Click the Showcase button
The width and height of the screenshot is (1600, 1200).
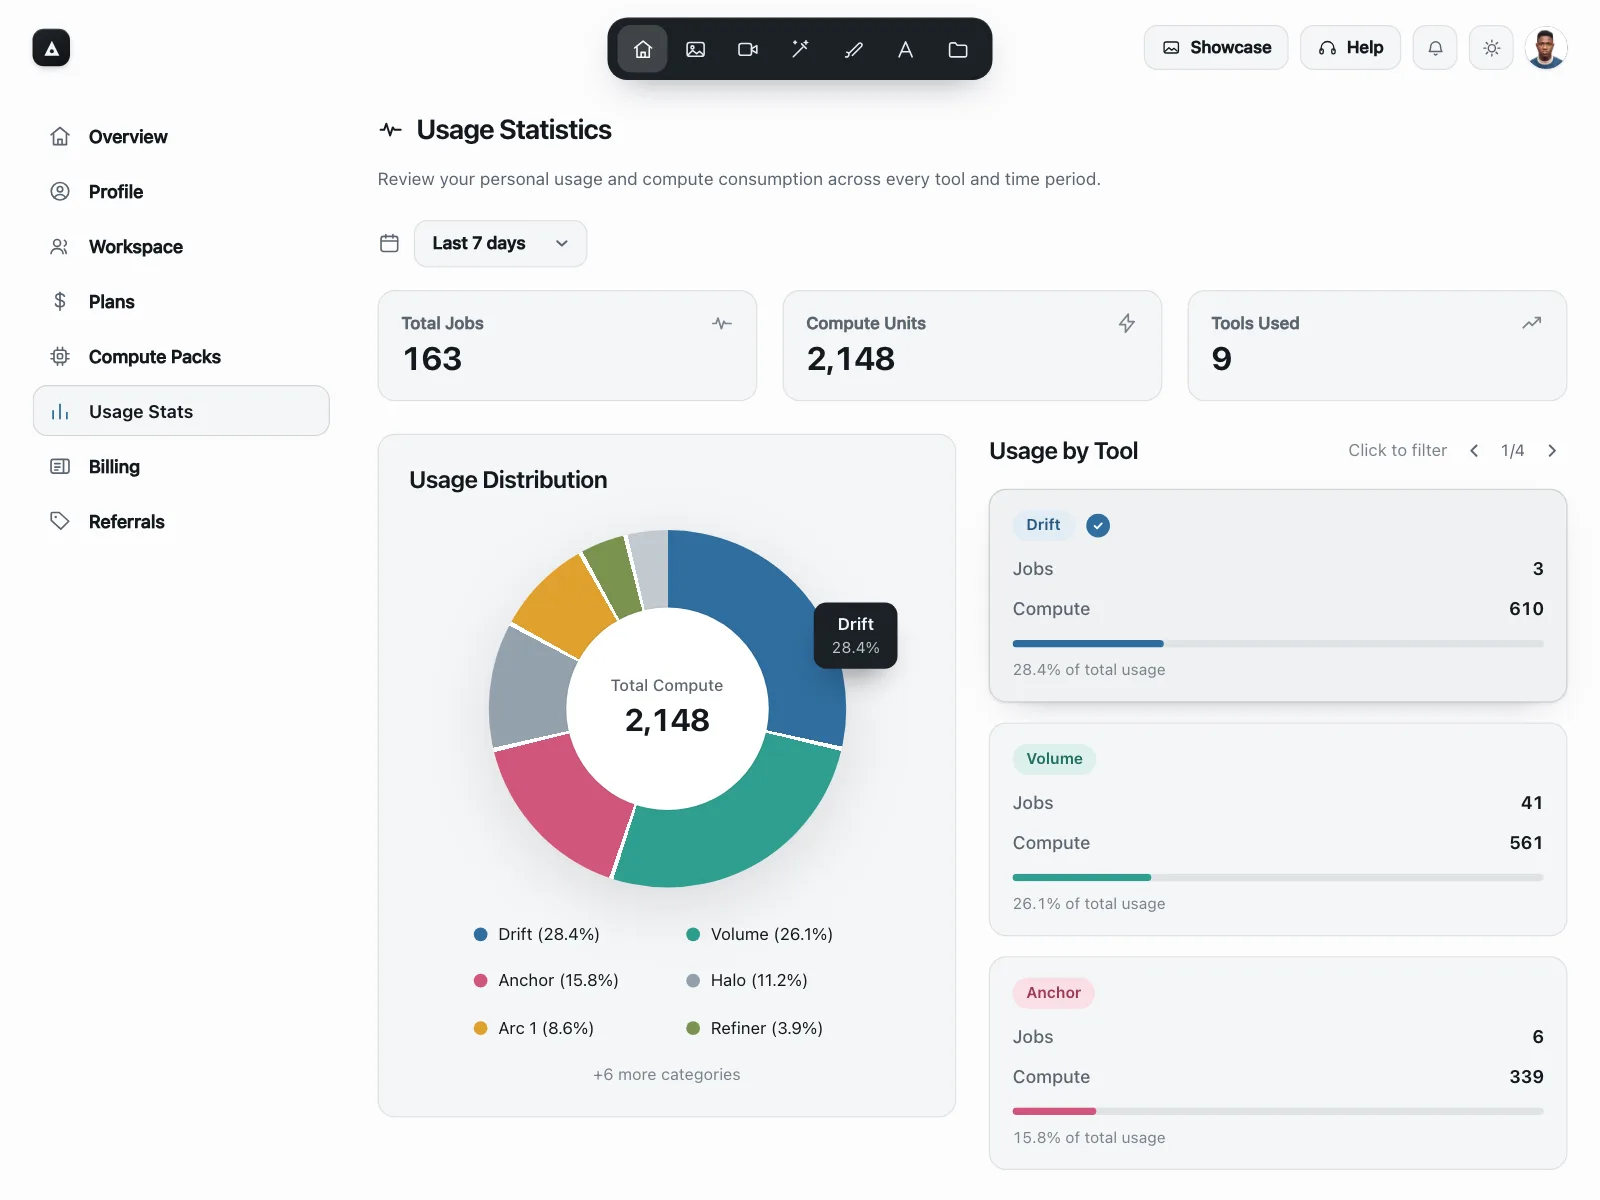[x=1216, y=48]
